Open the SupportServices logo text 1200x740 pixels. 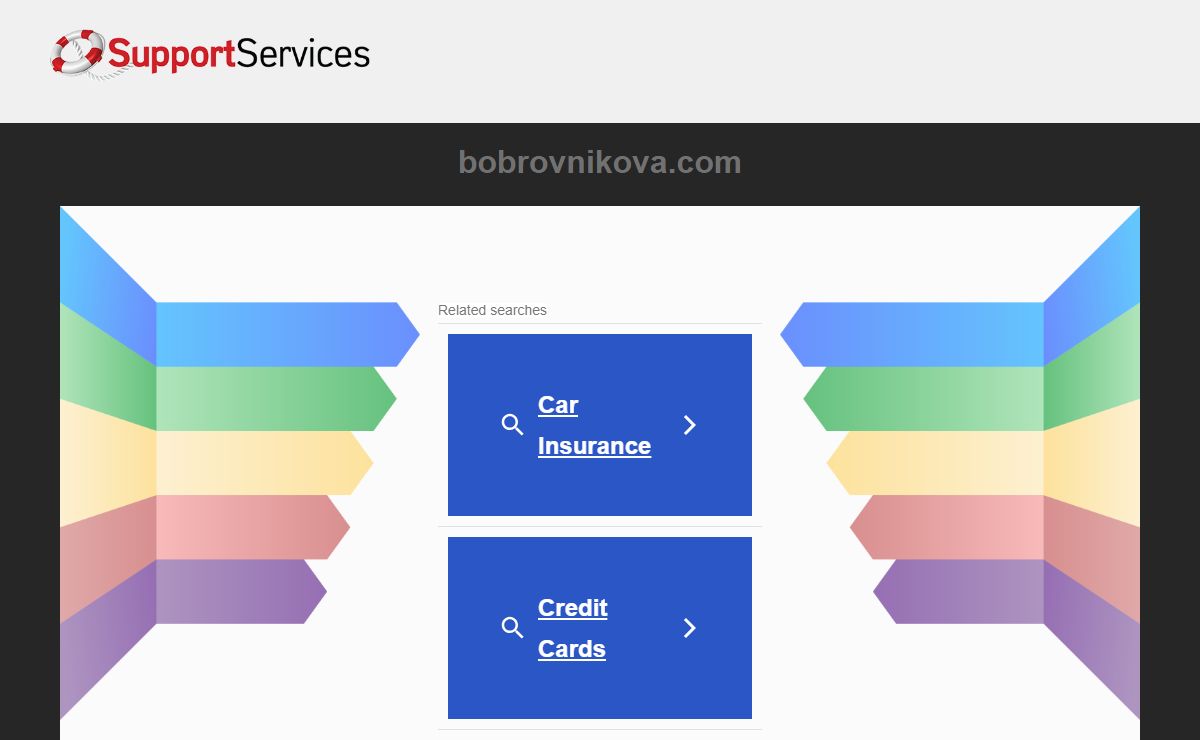point(238,54)
